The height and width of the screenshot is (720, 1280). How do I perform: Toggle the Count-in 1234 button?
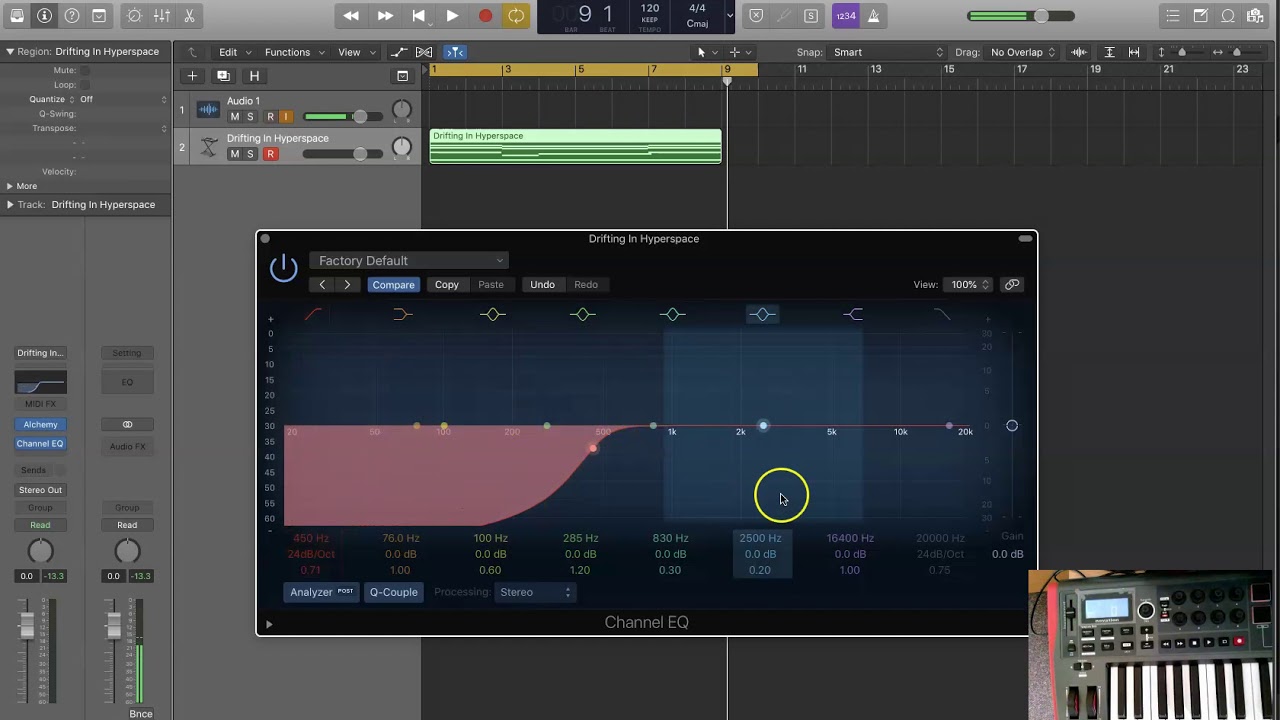pos(846,16)
